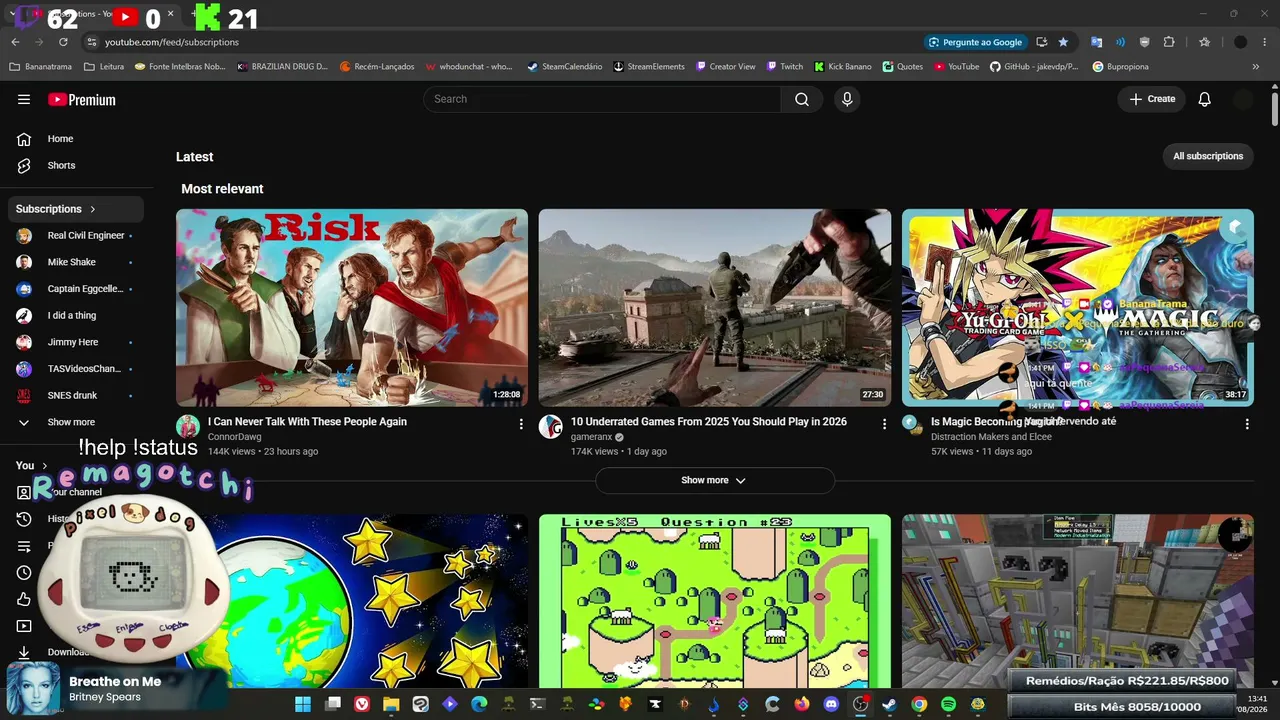Focus the YouTube search field

click(602, 99)
